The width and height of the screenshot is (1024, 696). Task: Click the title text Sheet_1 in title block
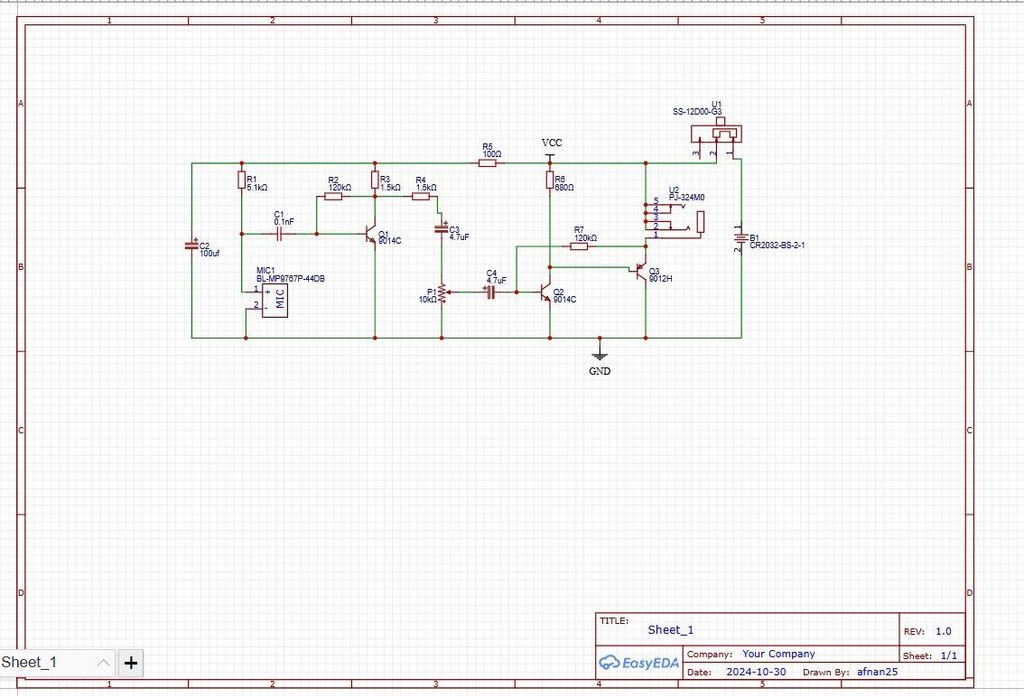[671, 630]
